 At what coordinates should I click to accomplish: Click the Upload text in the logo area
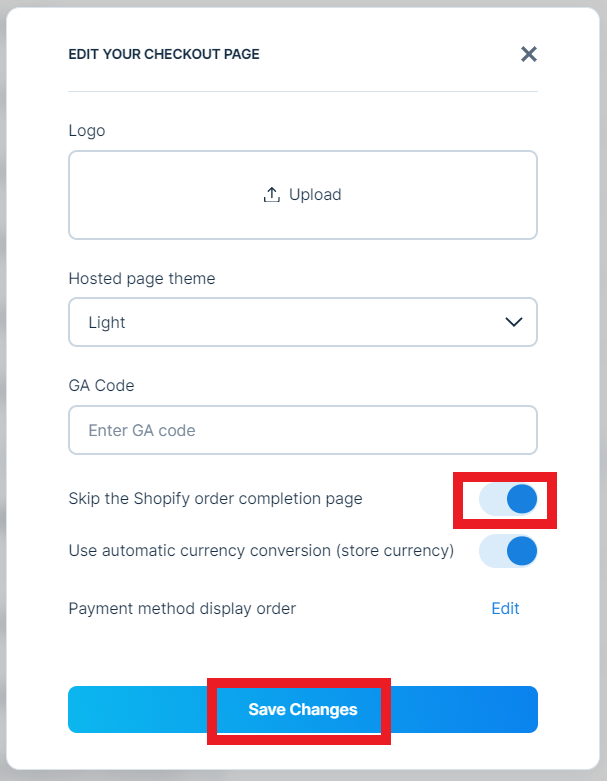click(x=315, y=195)
